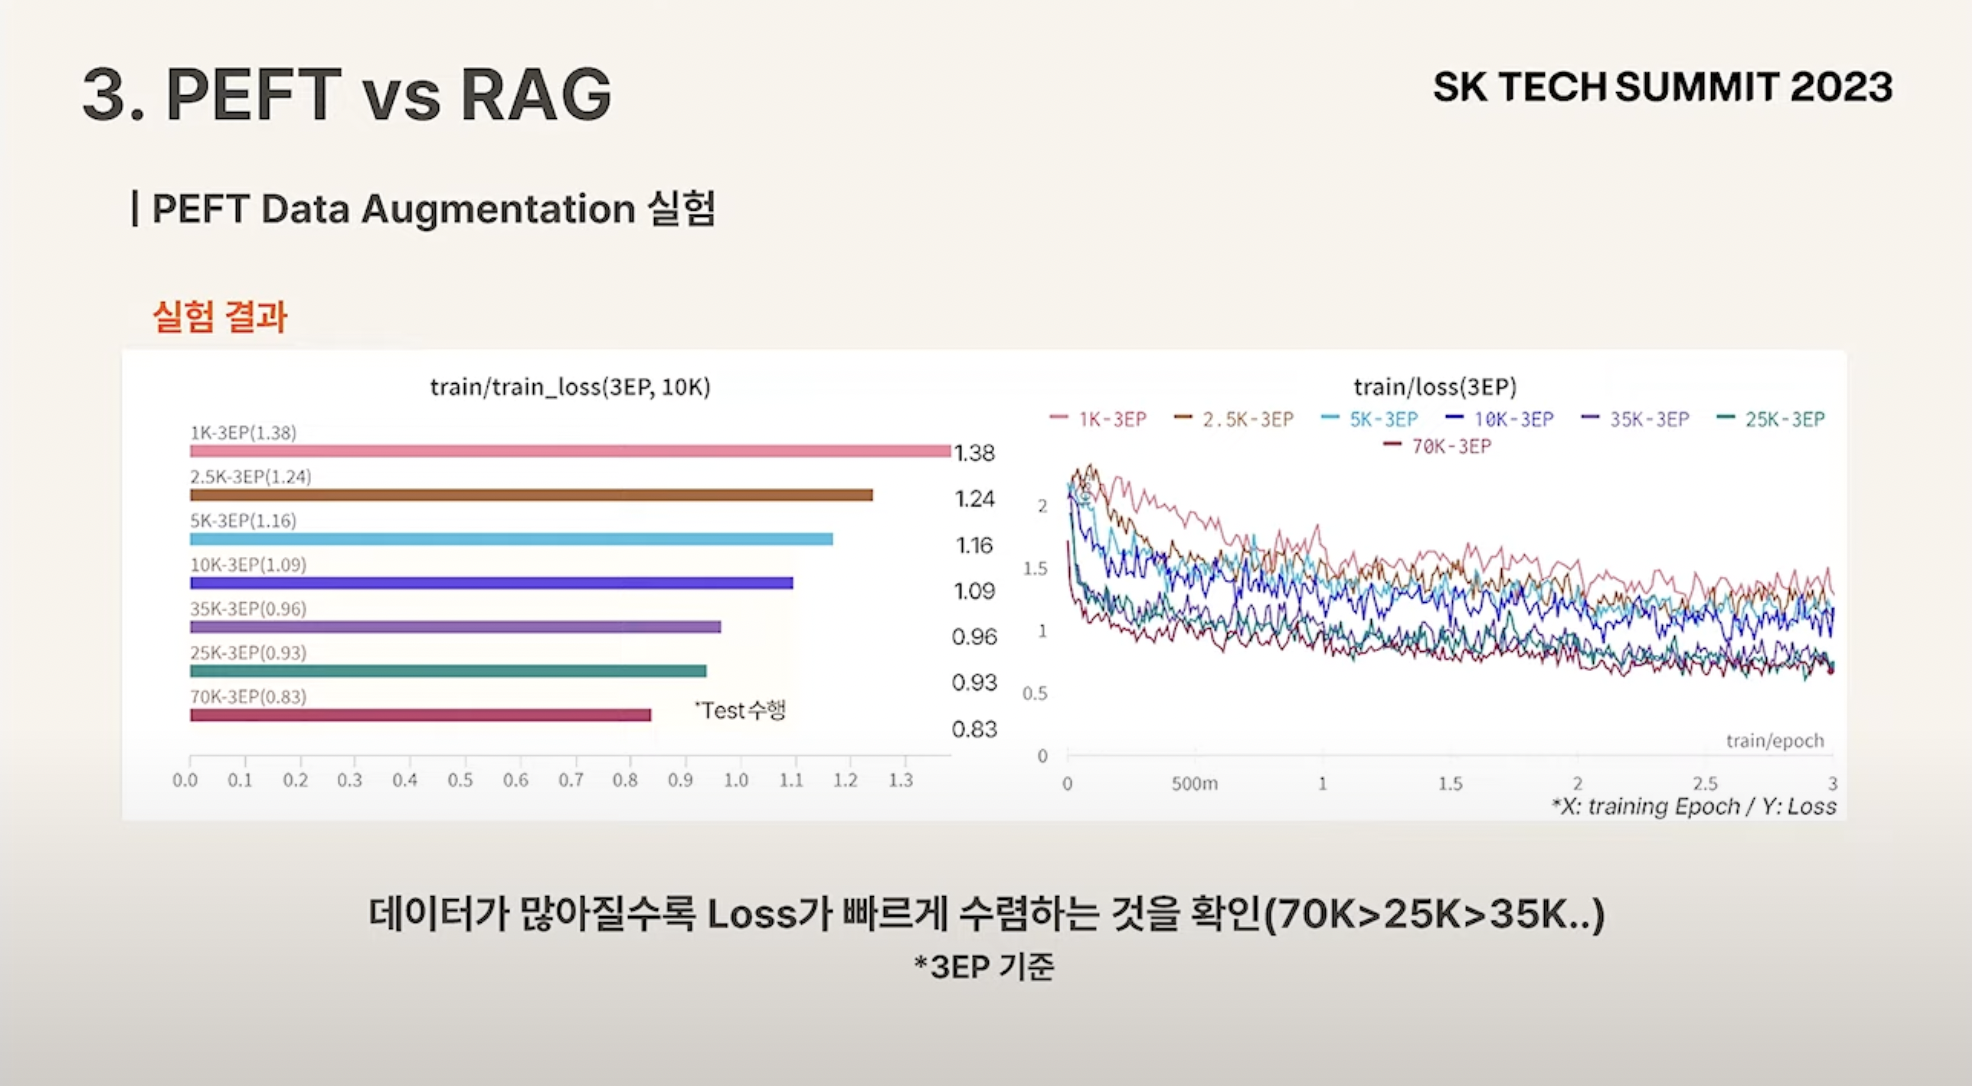The image size is (1972, 1086).
Task: Click the pink 1K-3EP bar
Action: [x=570, y=451]
